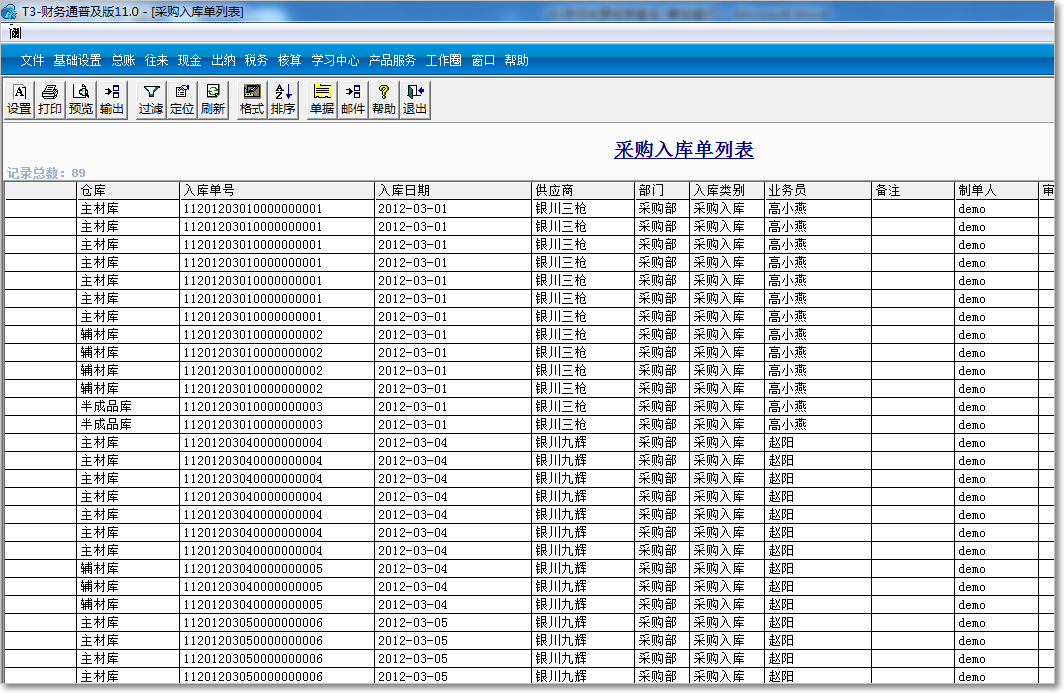Open the 设置 (Settings) toolbar icon
Image resolution: width=1064 pixels, height=693 pixels.
click(x=19, y=99)
